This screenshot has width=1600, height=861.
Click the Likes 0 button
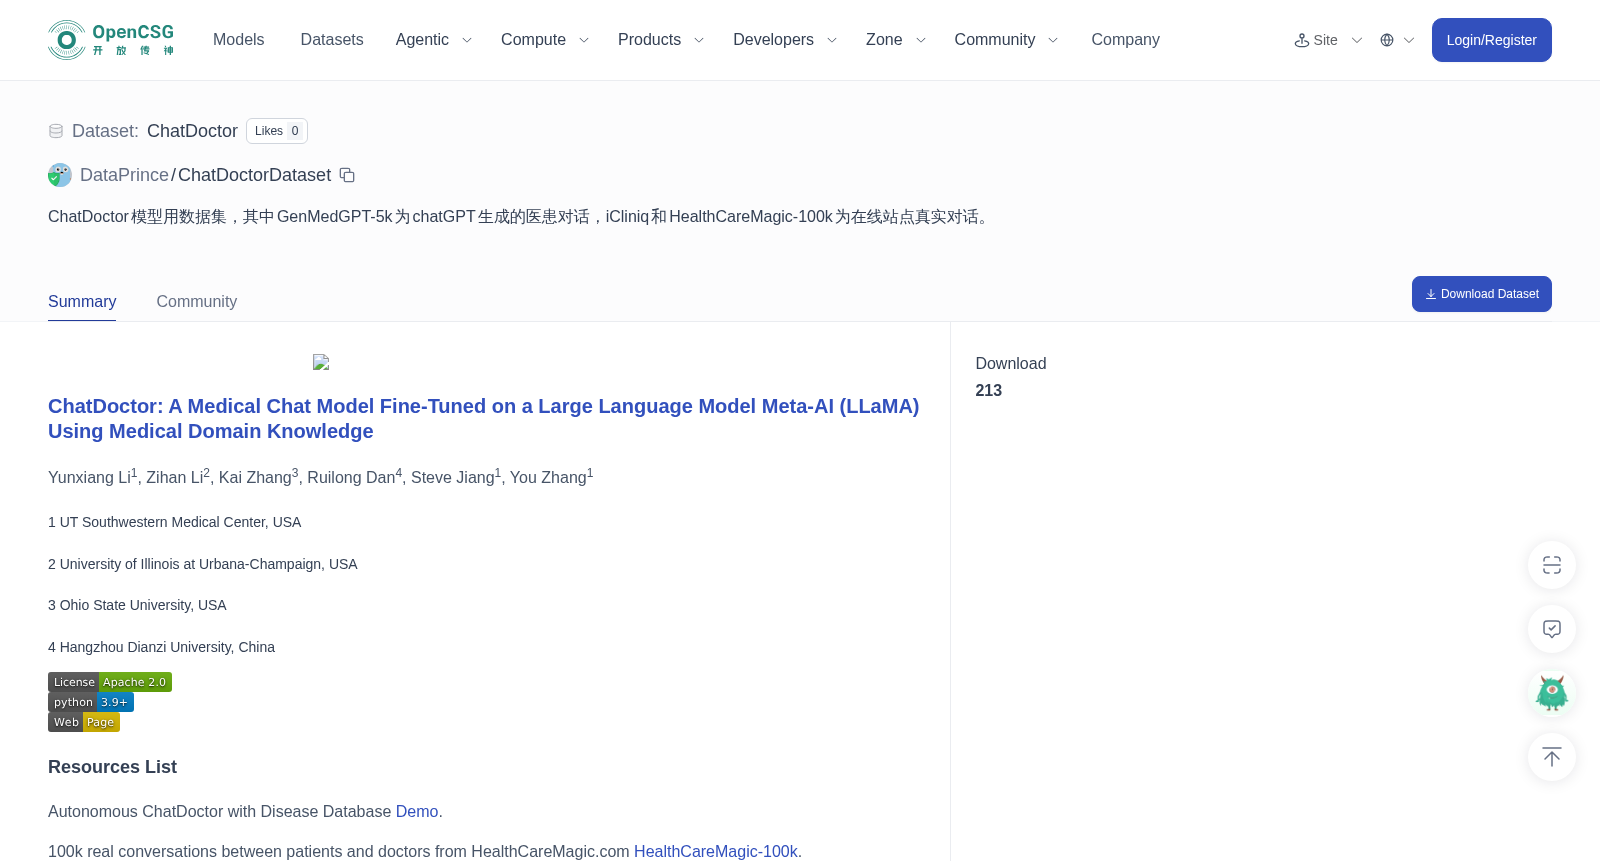[277, 131]
